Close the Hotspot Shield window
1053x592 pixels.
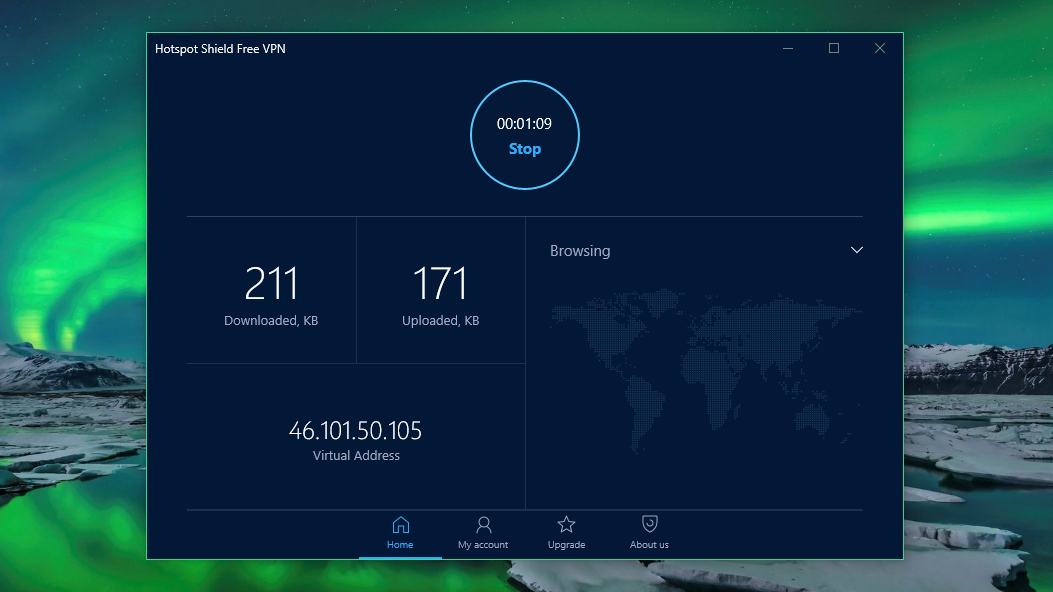coord(880,48)
